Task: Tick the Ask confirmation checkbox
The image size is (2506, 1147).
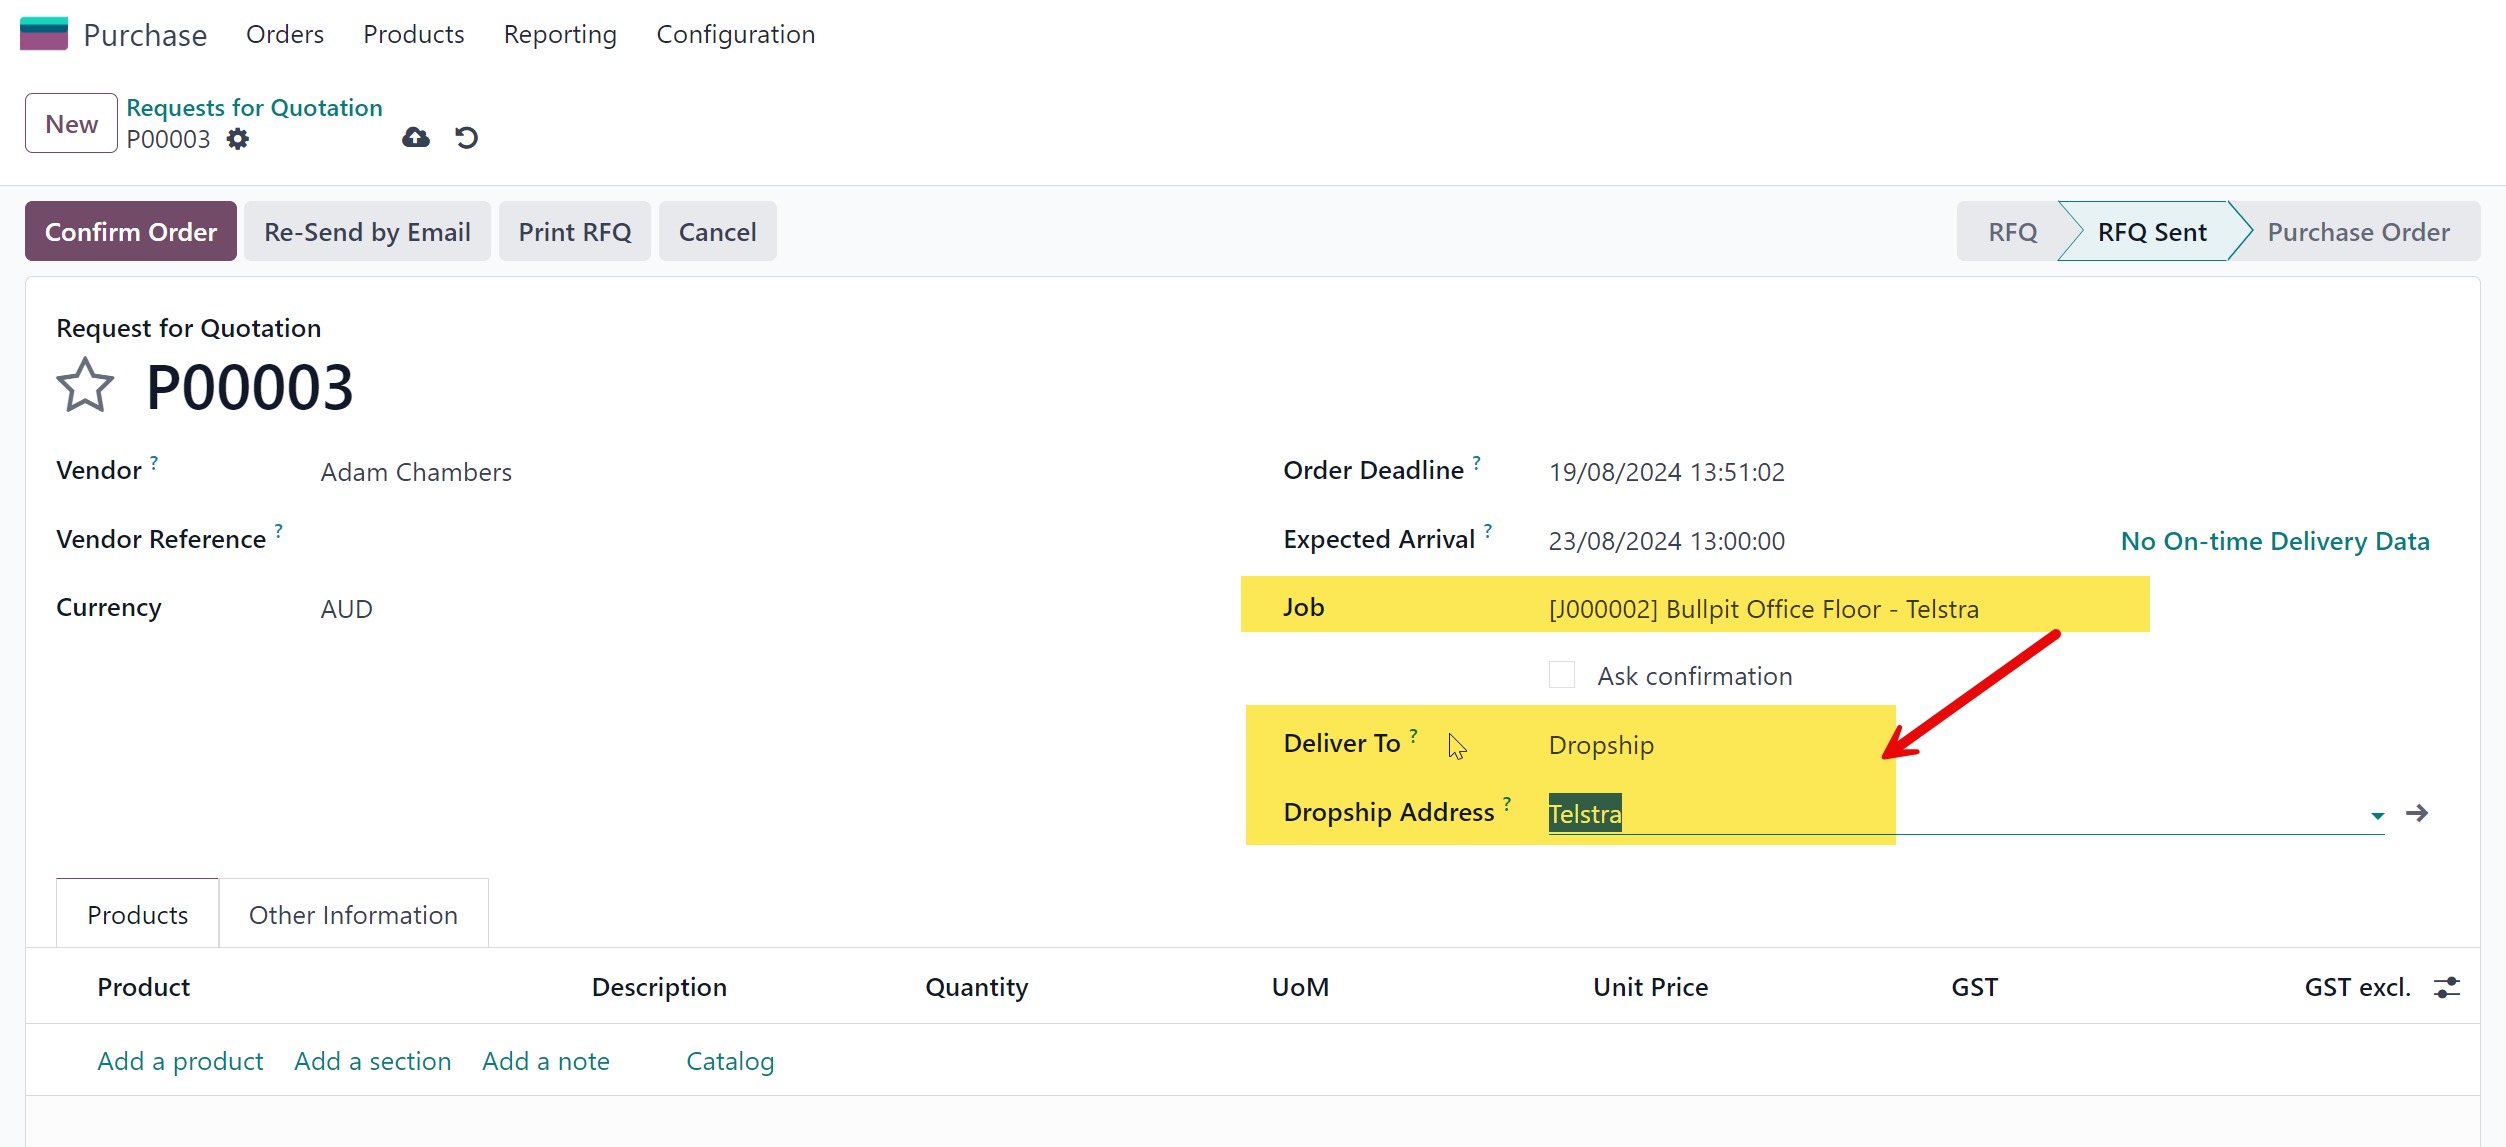Action: [1562, 675]
